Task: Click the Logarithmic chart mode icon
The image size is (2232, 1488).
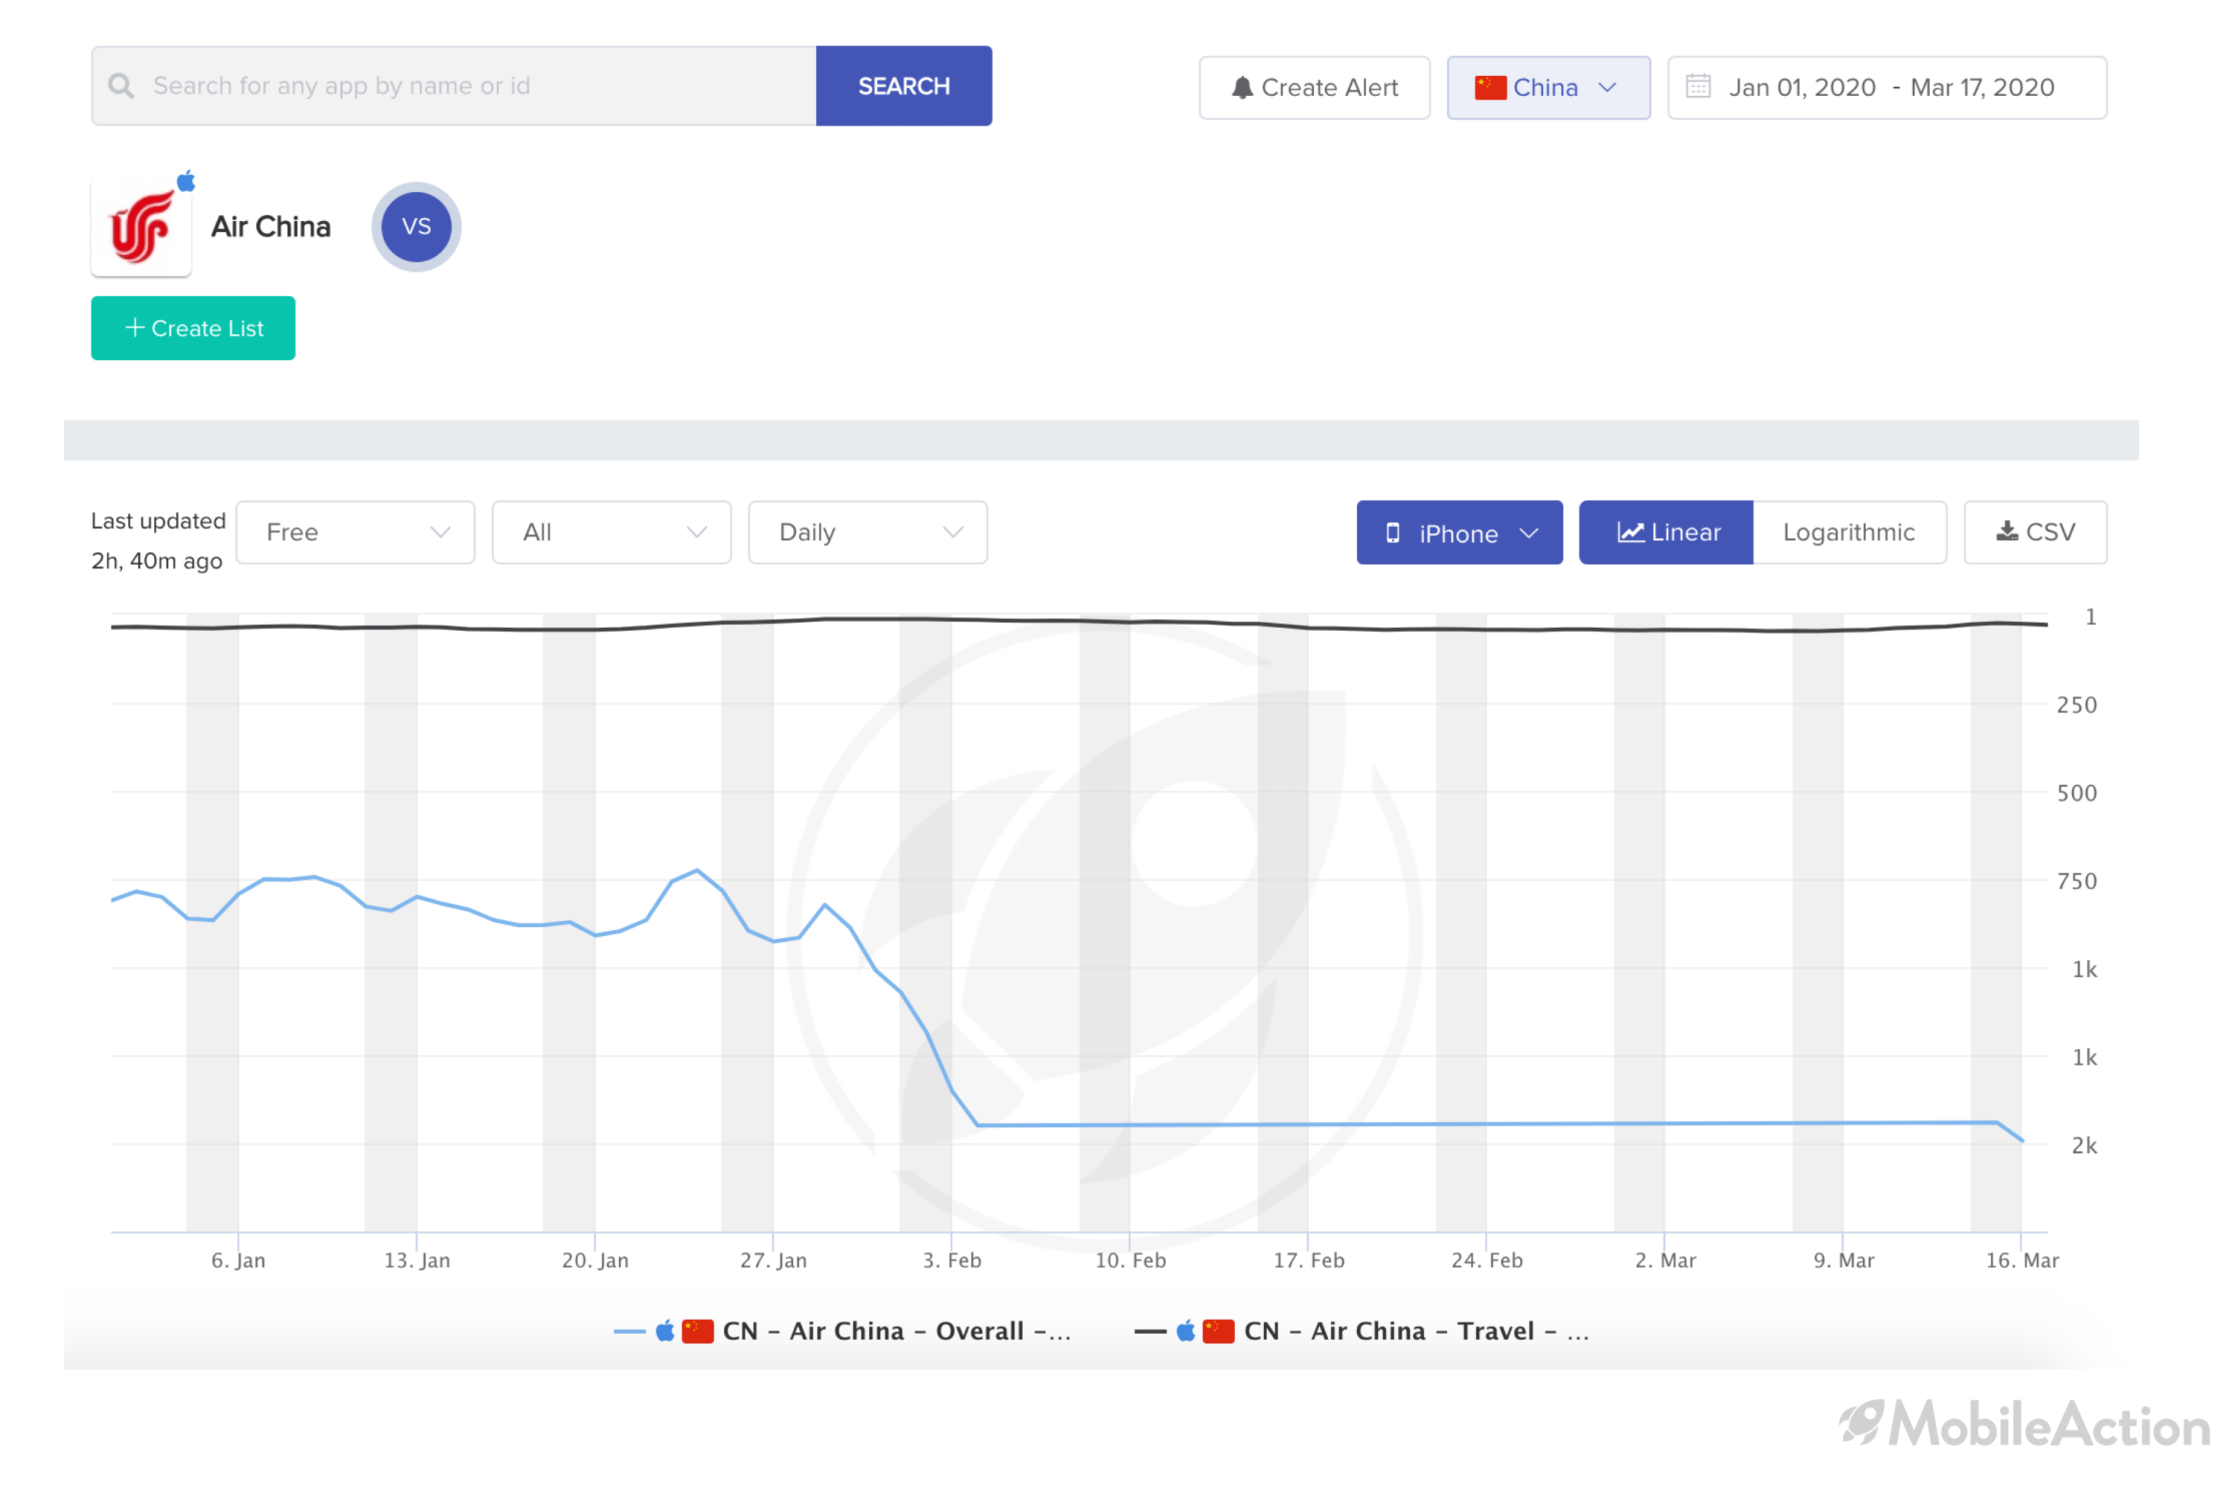Action: 1847,530
